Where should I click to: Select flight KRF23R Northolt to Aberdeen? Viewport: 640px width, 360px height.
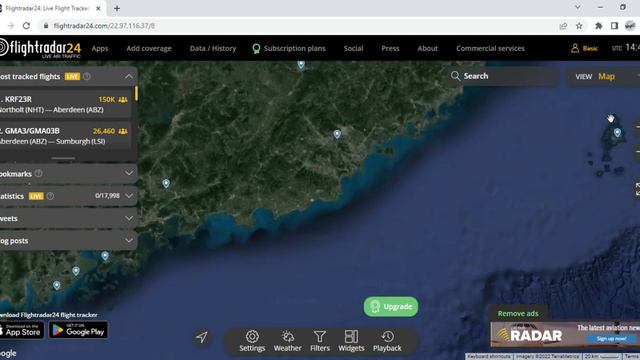point(65,104)
